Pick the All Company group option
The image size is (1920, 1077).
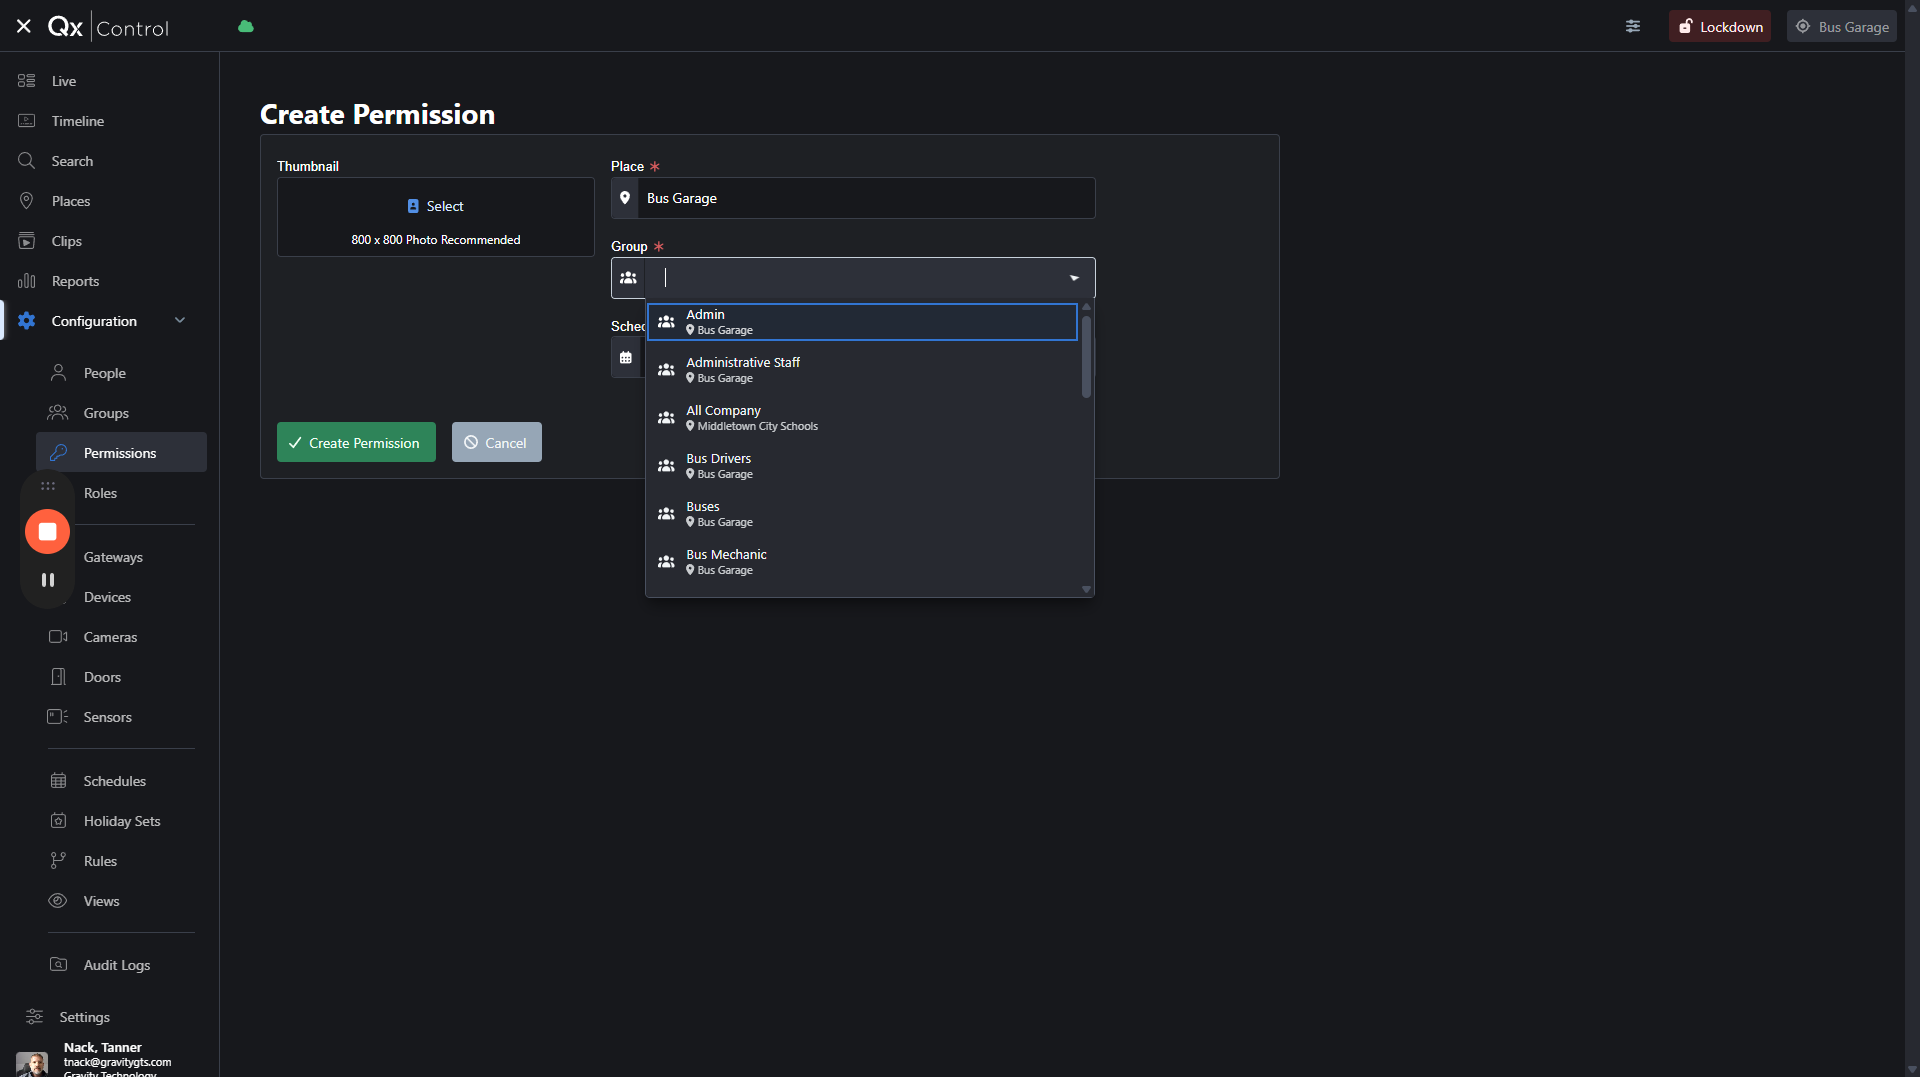[x=861, y=418]
